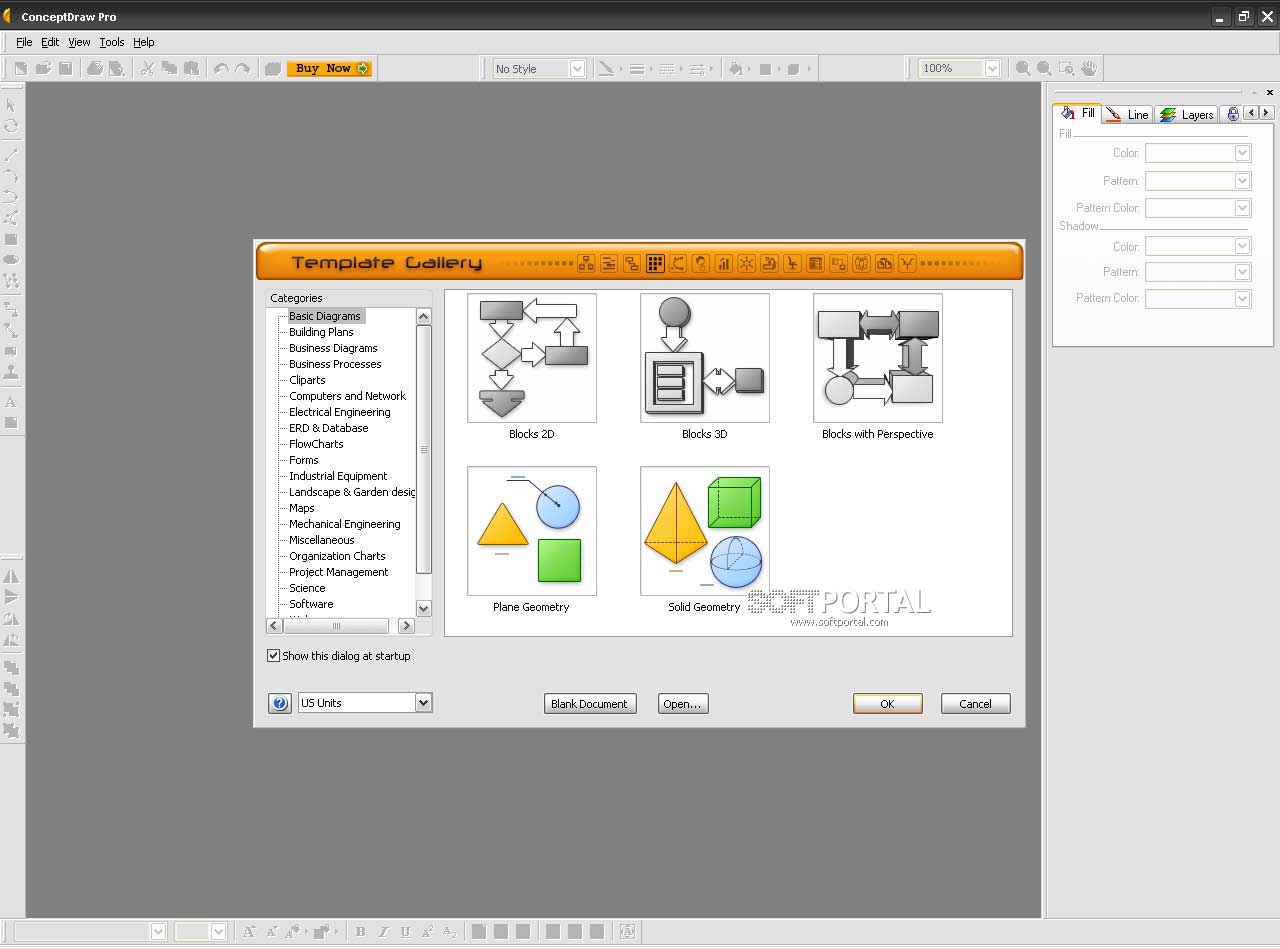Open the Shadow Pattern dropdown
Screen dimensions: 1280x949
1242,272
